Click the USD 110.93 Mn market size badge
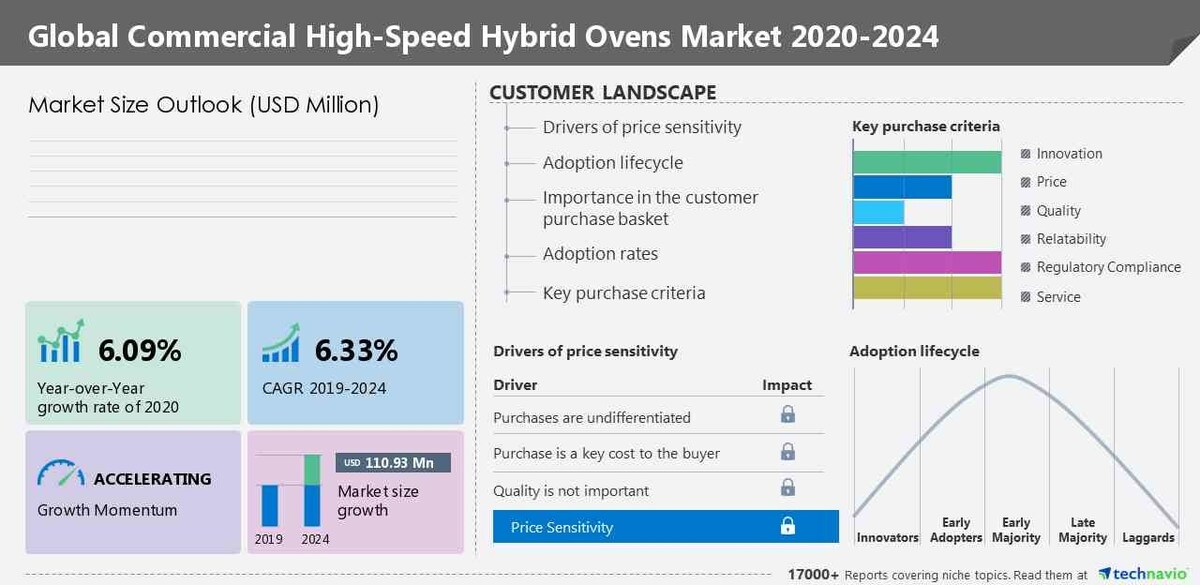This screenshot has width=1200, height=585. (x=393, y=463)
